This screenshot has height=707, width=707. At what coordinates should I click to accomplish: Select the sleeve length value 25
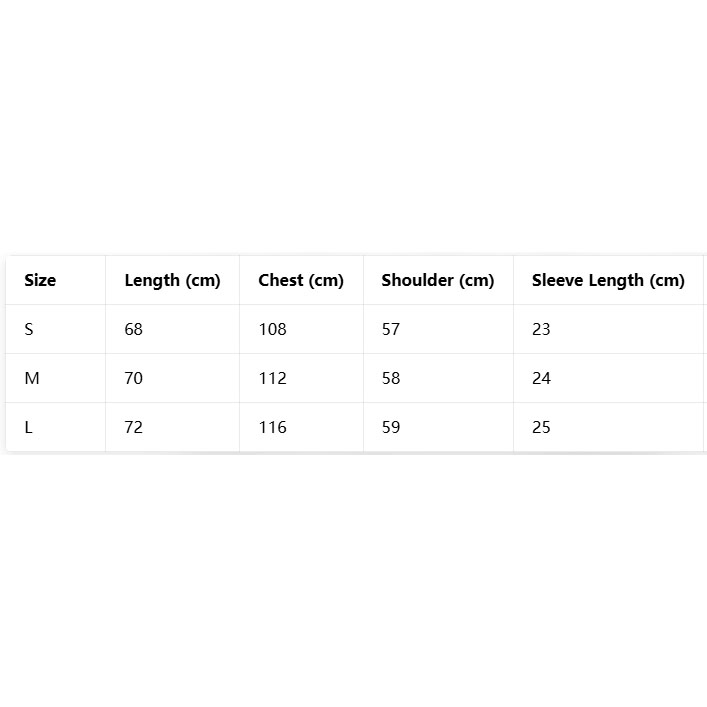tap(541, 427)
